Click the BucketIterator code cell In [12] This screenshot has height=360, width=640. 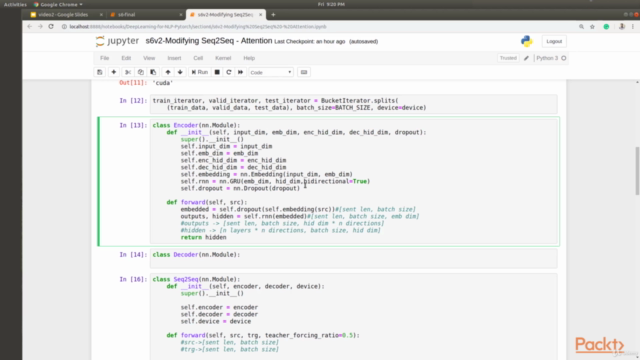(353, 104)
